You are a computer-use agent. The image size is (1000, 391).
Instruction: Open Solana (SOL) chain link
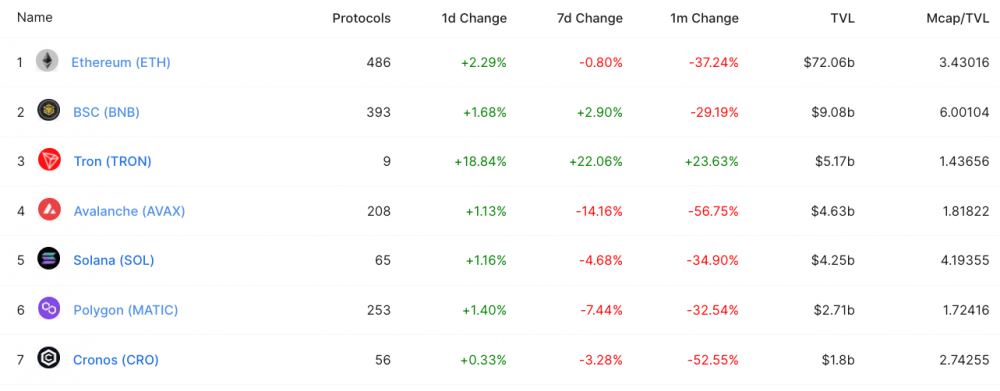point(114,260)
